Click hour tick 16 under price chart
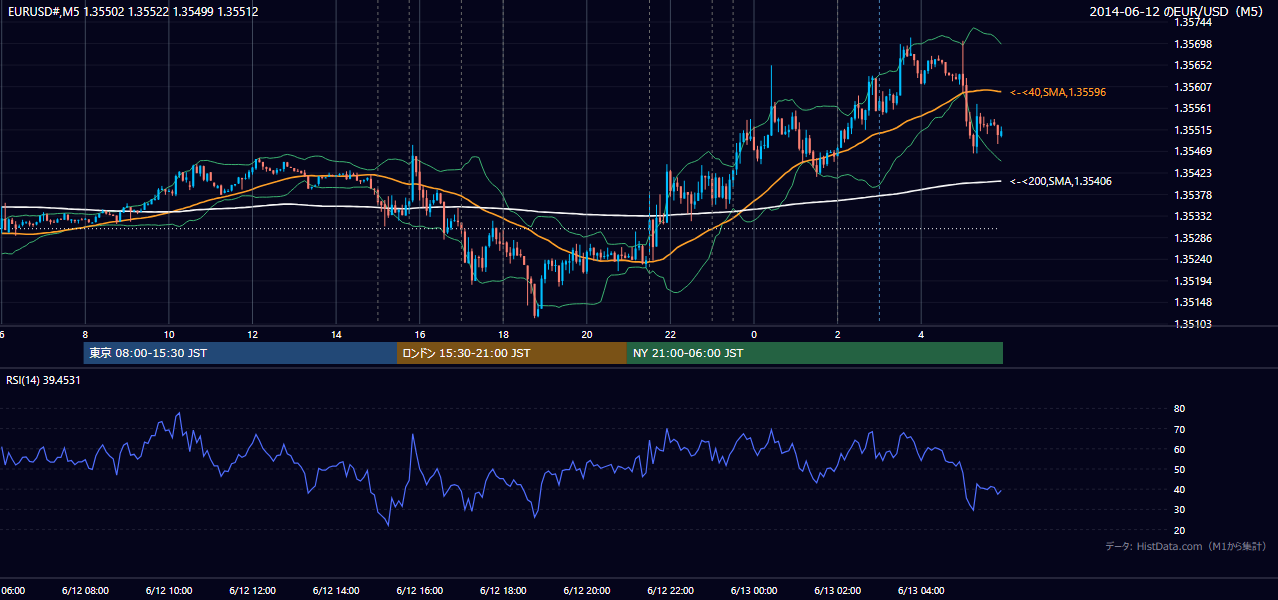 [420, 334]
